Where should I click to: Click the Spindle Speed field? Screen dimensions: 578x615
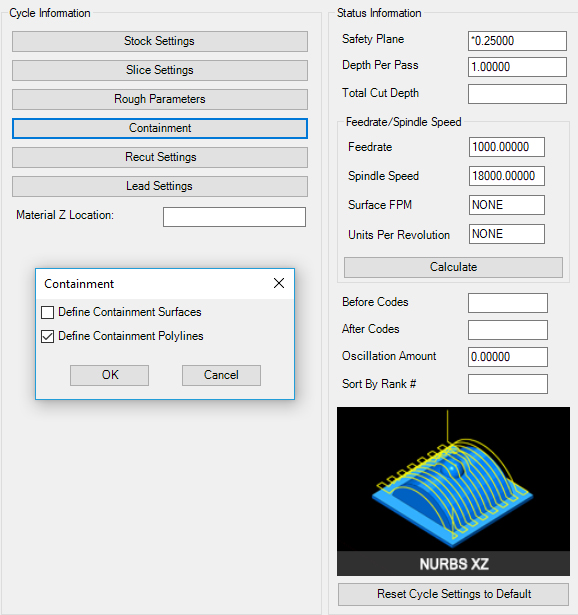[x=507, y=176]
